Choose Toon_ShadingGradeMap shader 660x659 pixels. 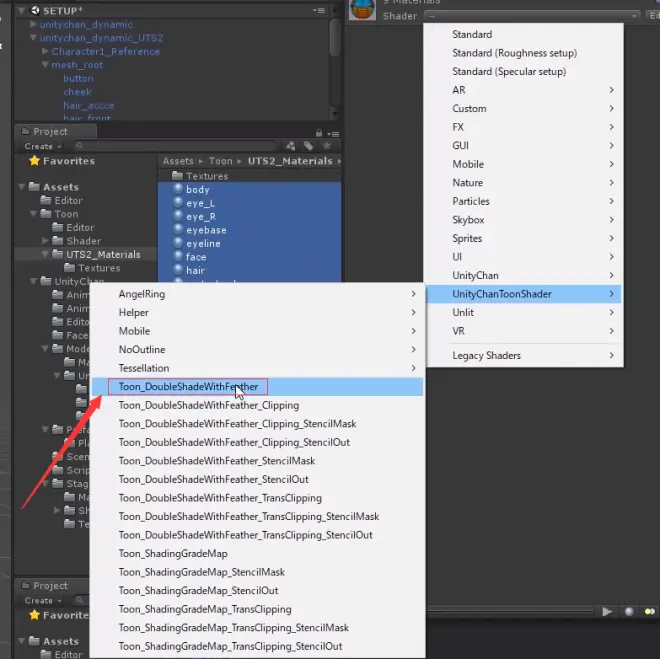(x=257, y=553)
